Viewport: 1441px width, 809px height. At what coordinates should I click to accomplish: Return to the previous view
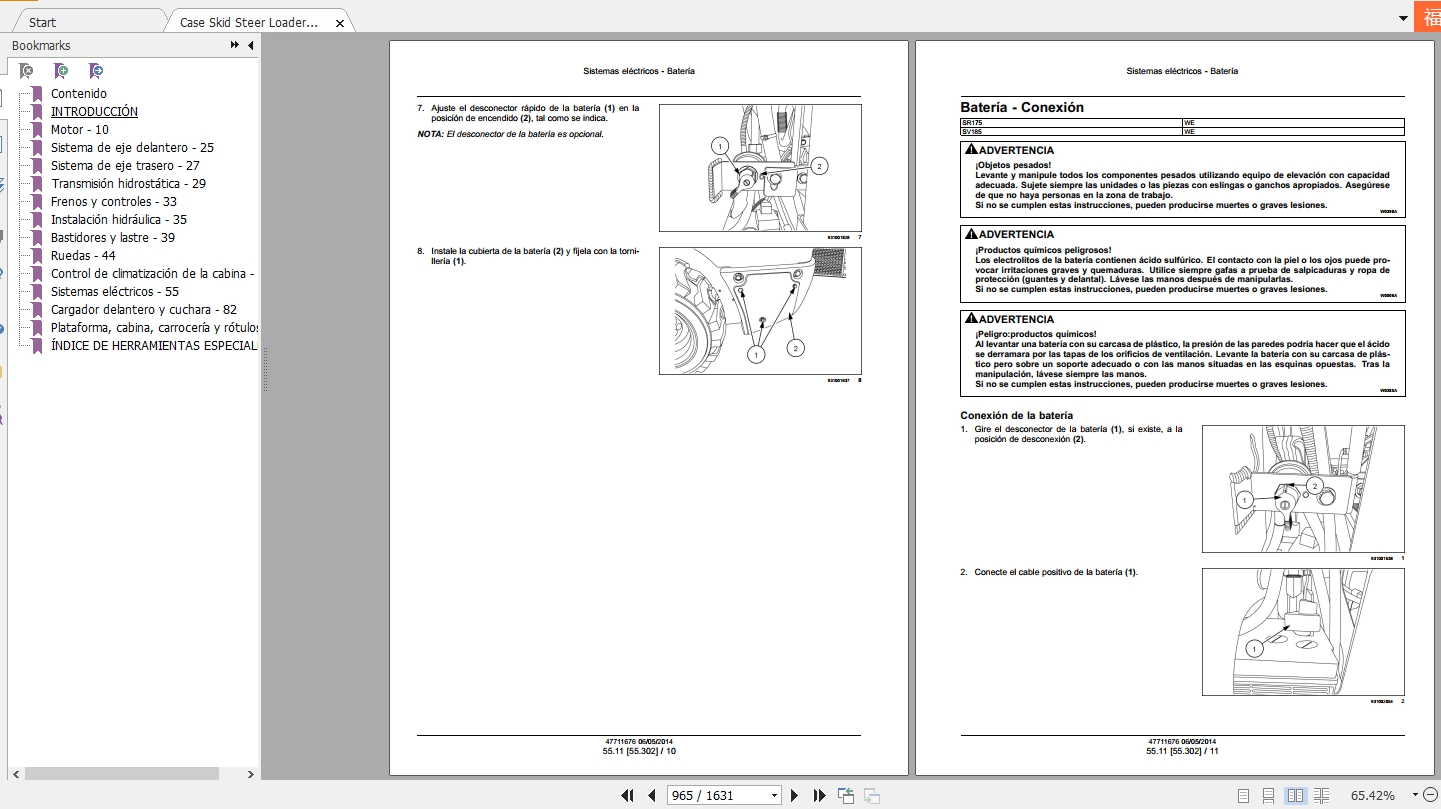click(845, 794)
